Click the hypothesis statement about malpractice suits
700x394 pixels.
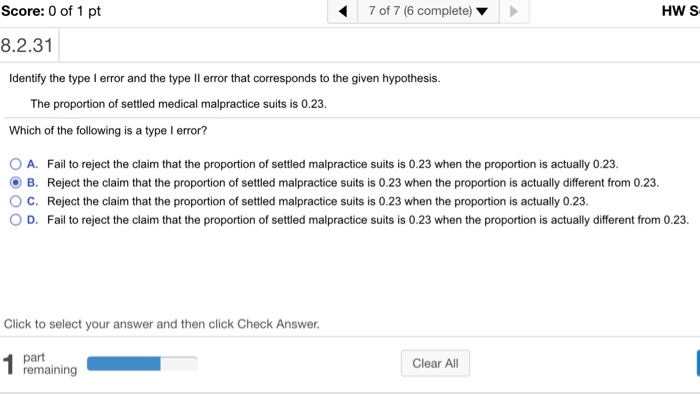(179, 104)
